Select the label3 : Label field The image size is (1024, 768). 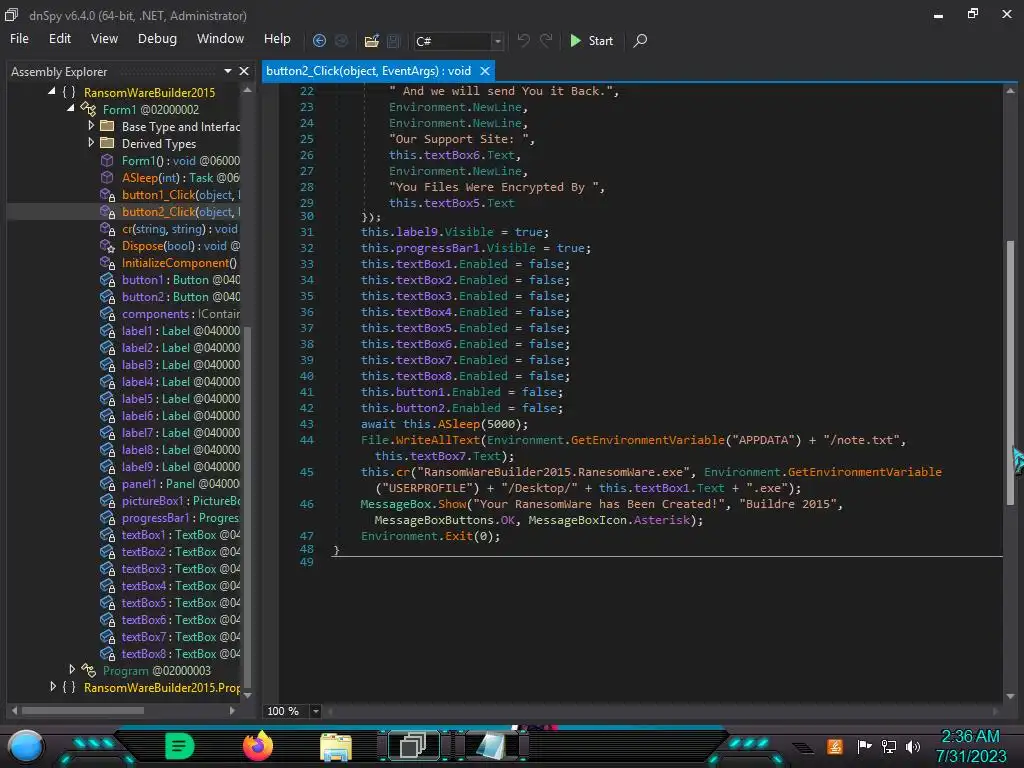point(180,364)
